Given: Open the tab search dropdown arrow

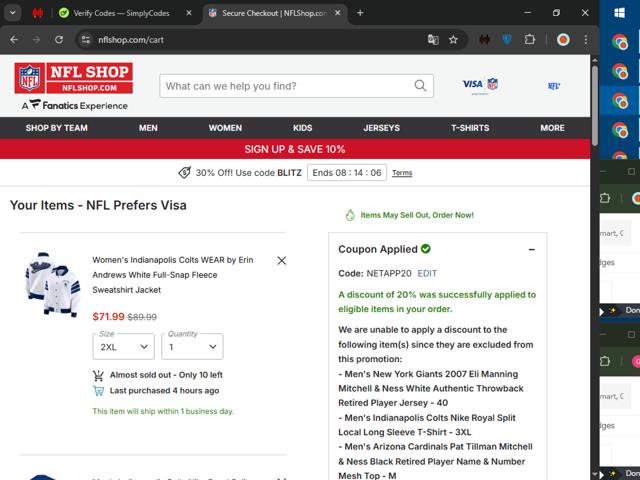Looking at the screenshot, I should pyautogui.click(x=13, y=13).
